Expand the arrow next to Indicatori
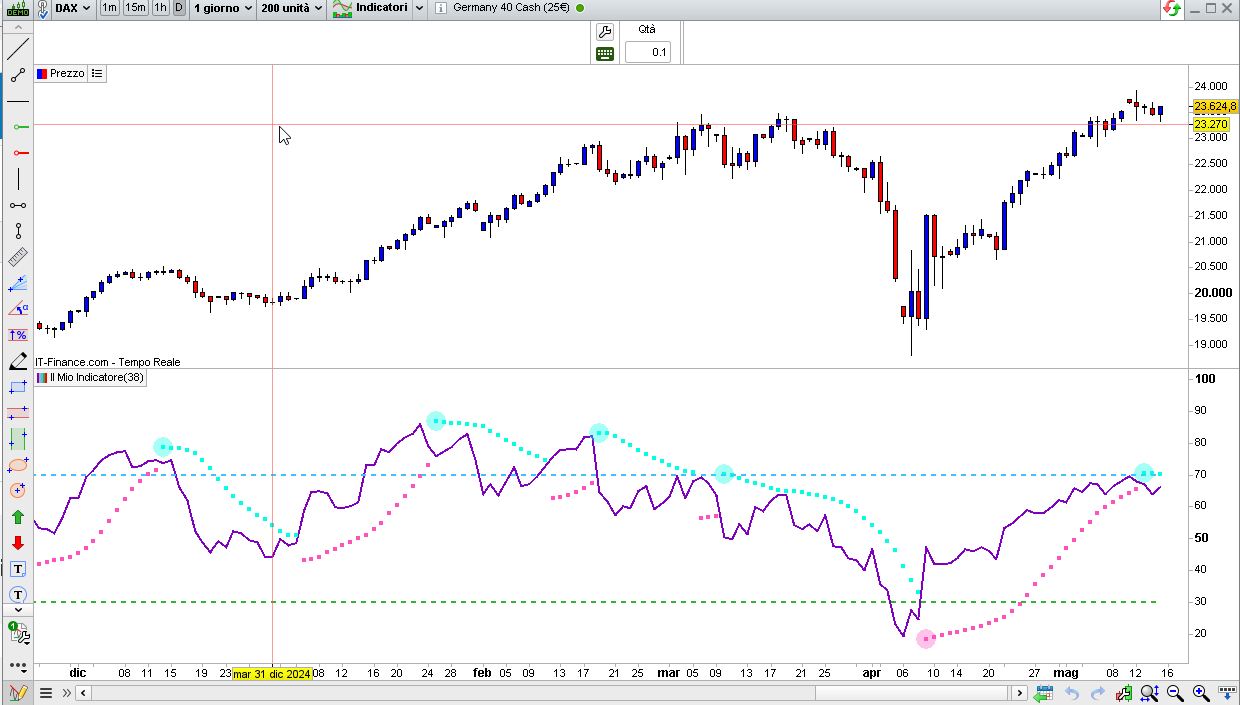Screen dimensions: 1240x705 pos(419,8)
